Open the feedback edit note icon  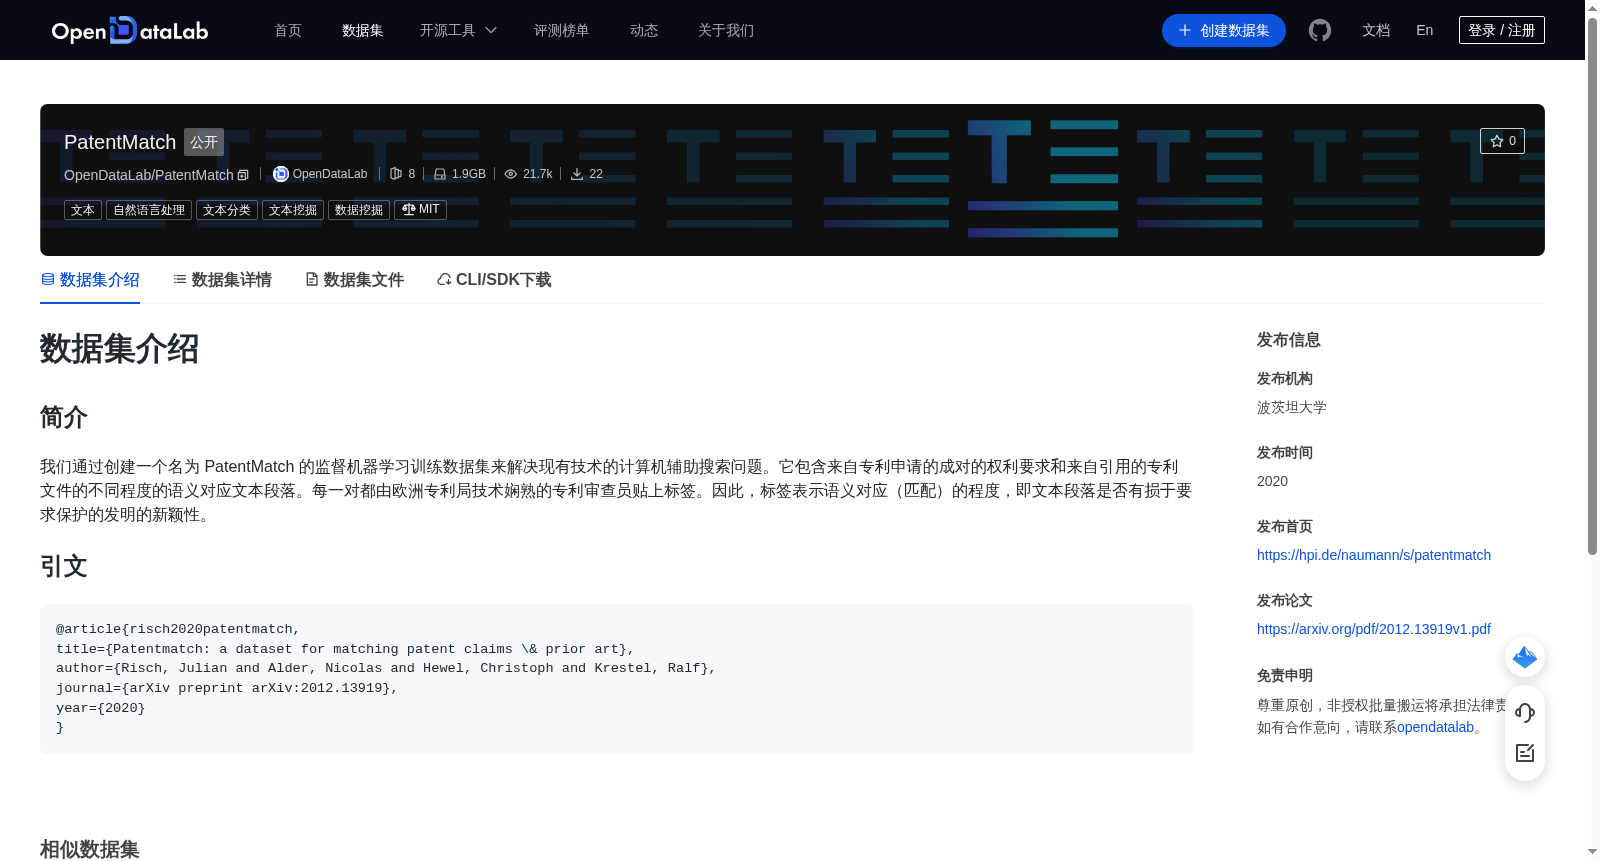pyautogui.click(x=1525, y=753)
